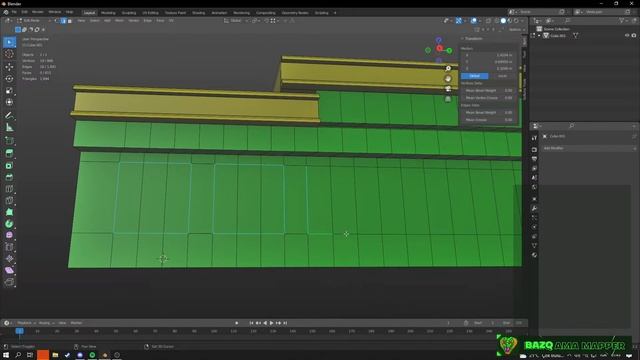Jump to timeline start frame
Image resolution: width=640 pixels, height=360 pixels.
coord(251,323)
